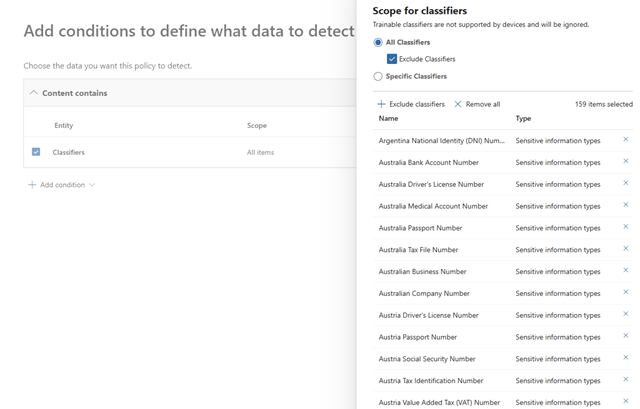The image size is (640, 409).
Task: Click the X icon for Remove all
Action: coord(458,104)
